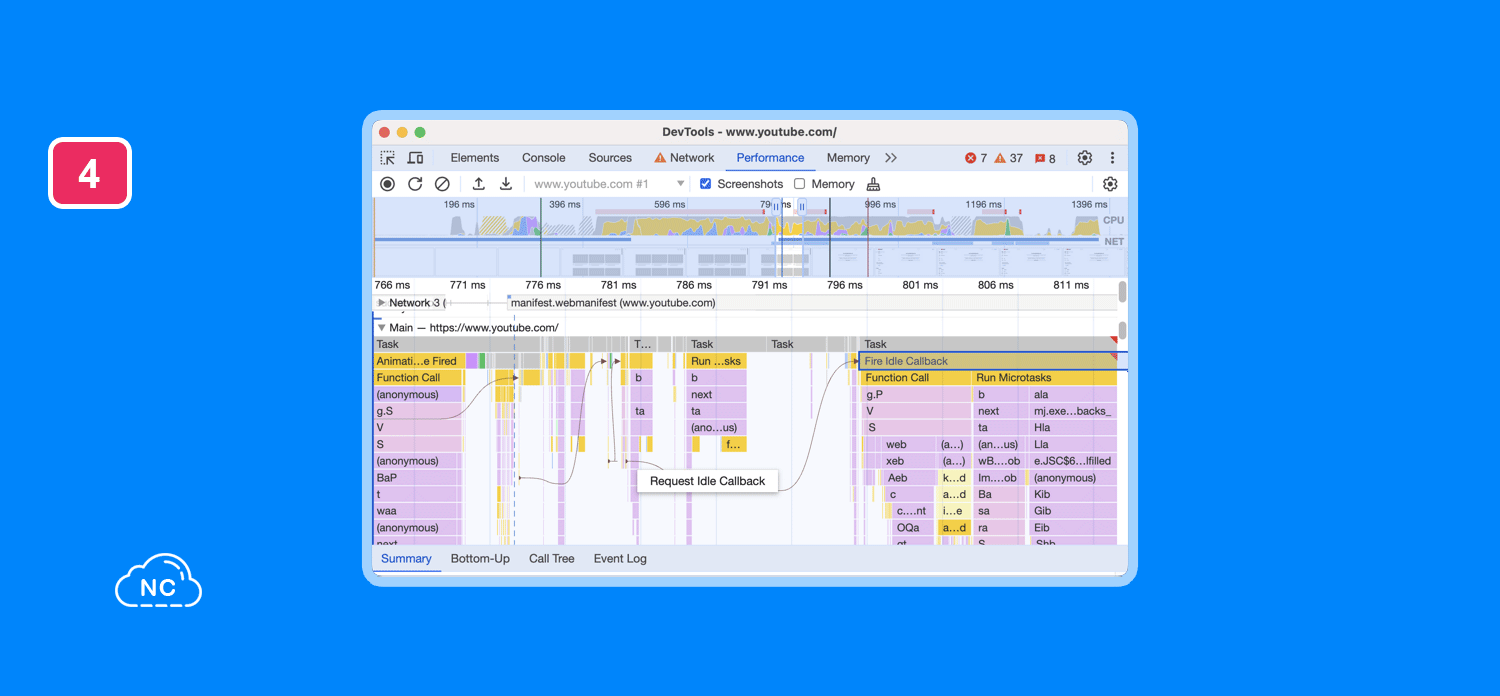The height and width of the screenshot is (696, 1500).
Task: Click the e.JSC$6…lfilled flame entry
Action: (1074, 461)
